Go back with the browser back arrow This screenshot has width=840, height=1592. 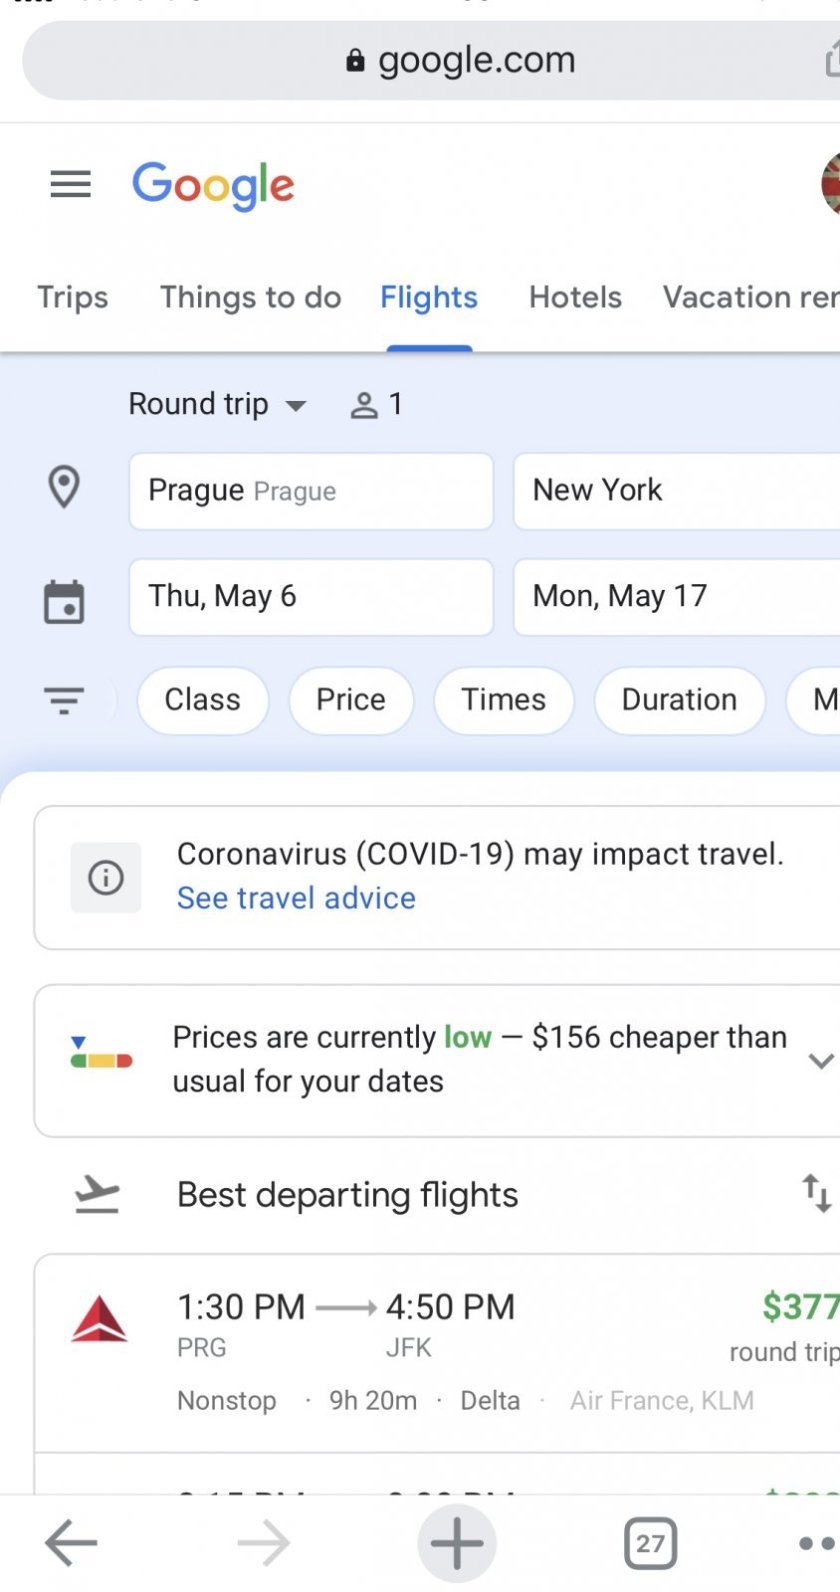tap(71, 1543)
